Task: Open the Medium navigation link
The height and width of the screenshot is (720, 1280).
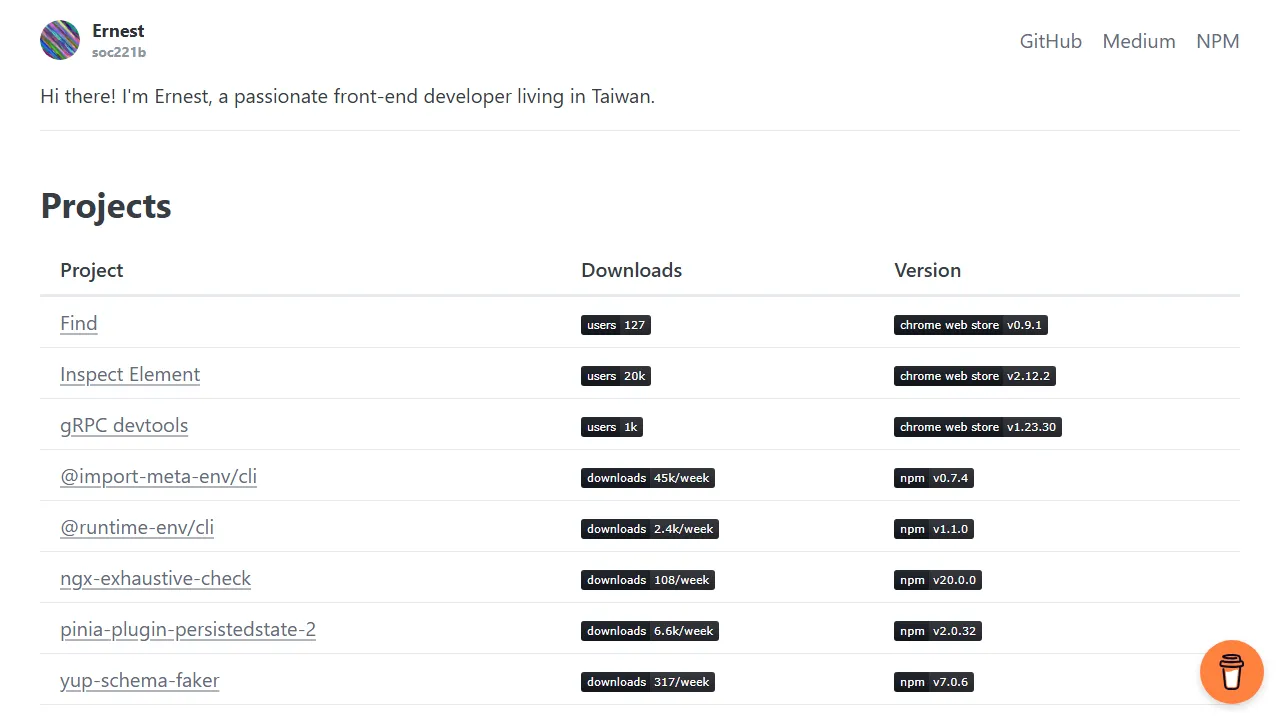Action: pyautogui.click(x=1138, y=41)
